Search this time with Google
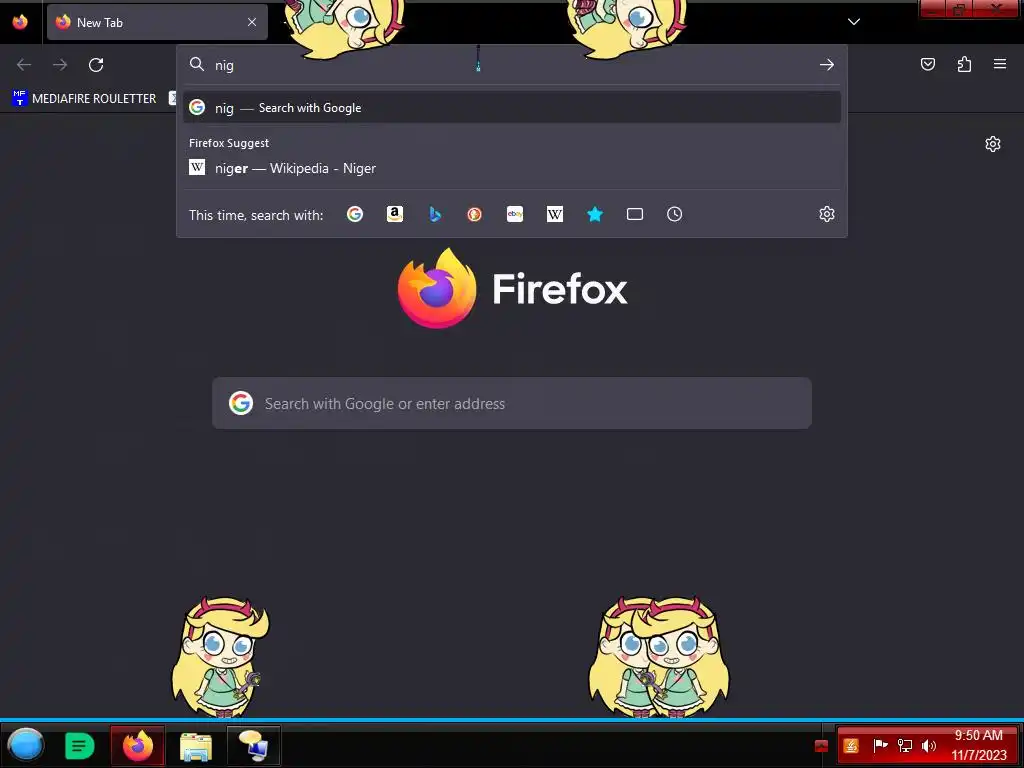The width and height of the screenshot is (1024, 768). pyautogui.click(x=355, y=214)
